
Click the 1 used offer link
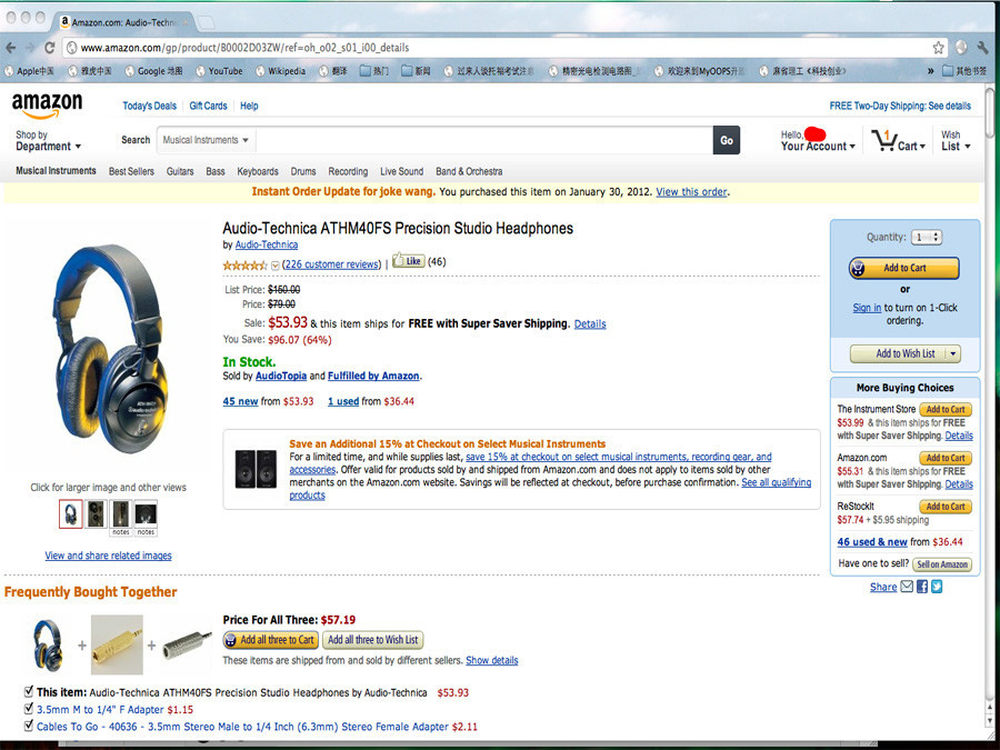pyautogui.click(x=343, y=401)
